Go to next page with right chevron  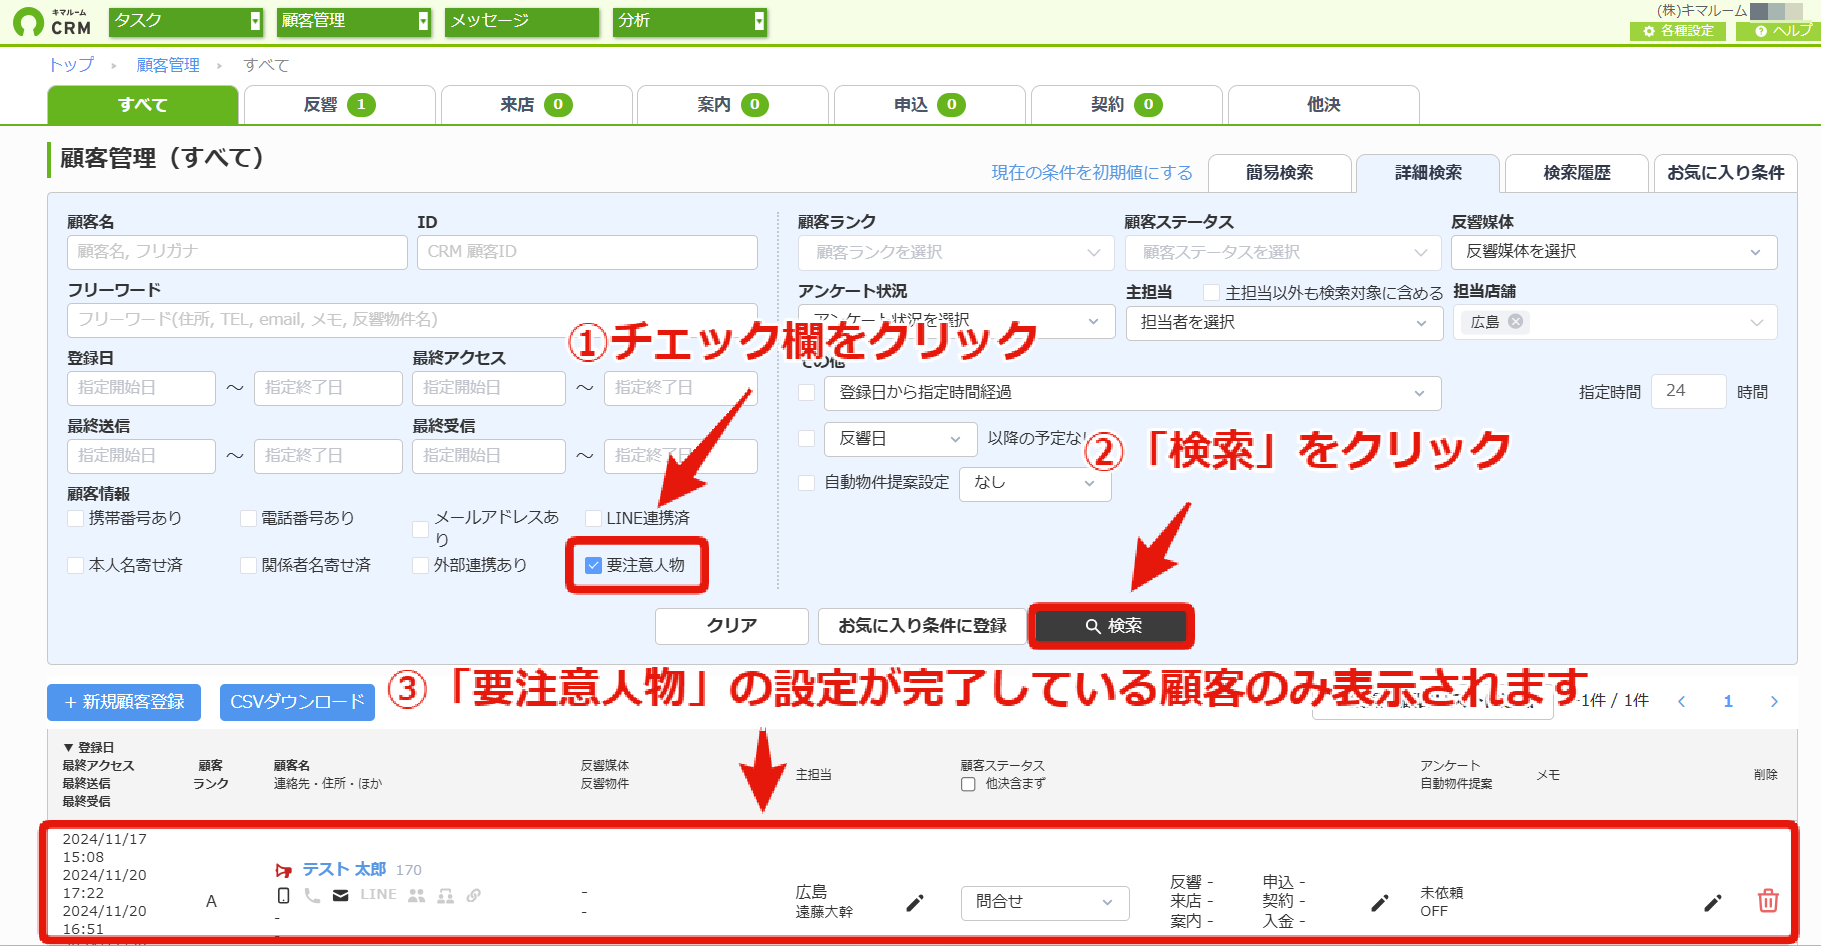click(x=1774, y=701)
